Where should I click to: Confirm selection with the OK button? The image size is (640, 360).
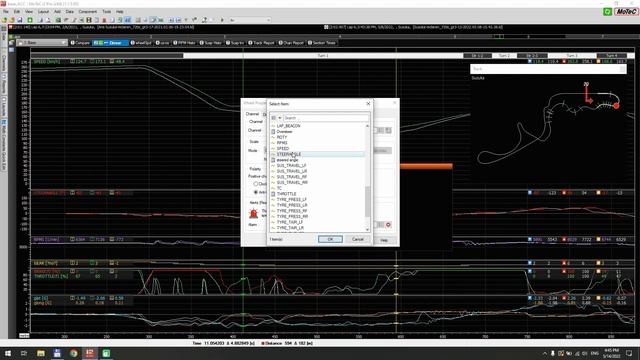pyautogui.click(x=330, y=239)
